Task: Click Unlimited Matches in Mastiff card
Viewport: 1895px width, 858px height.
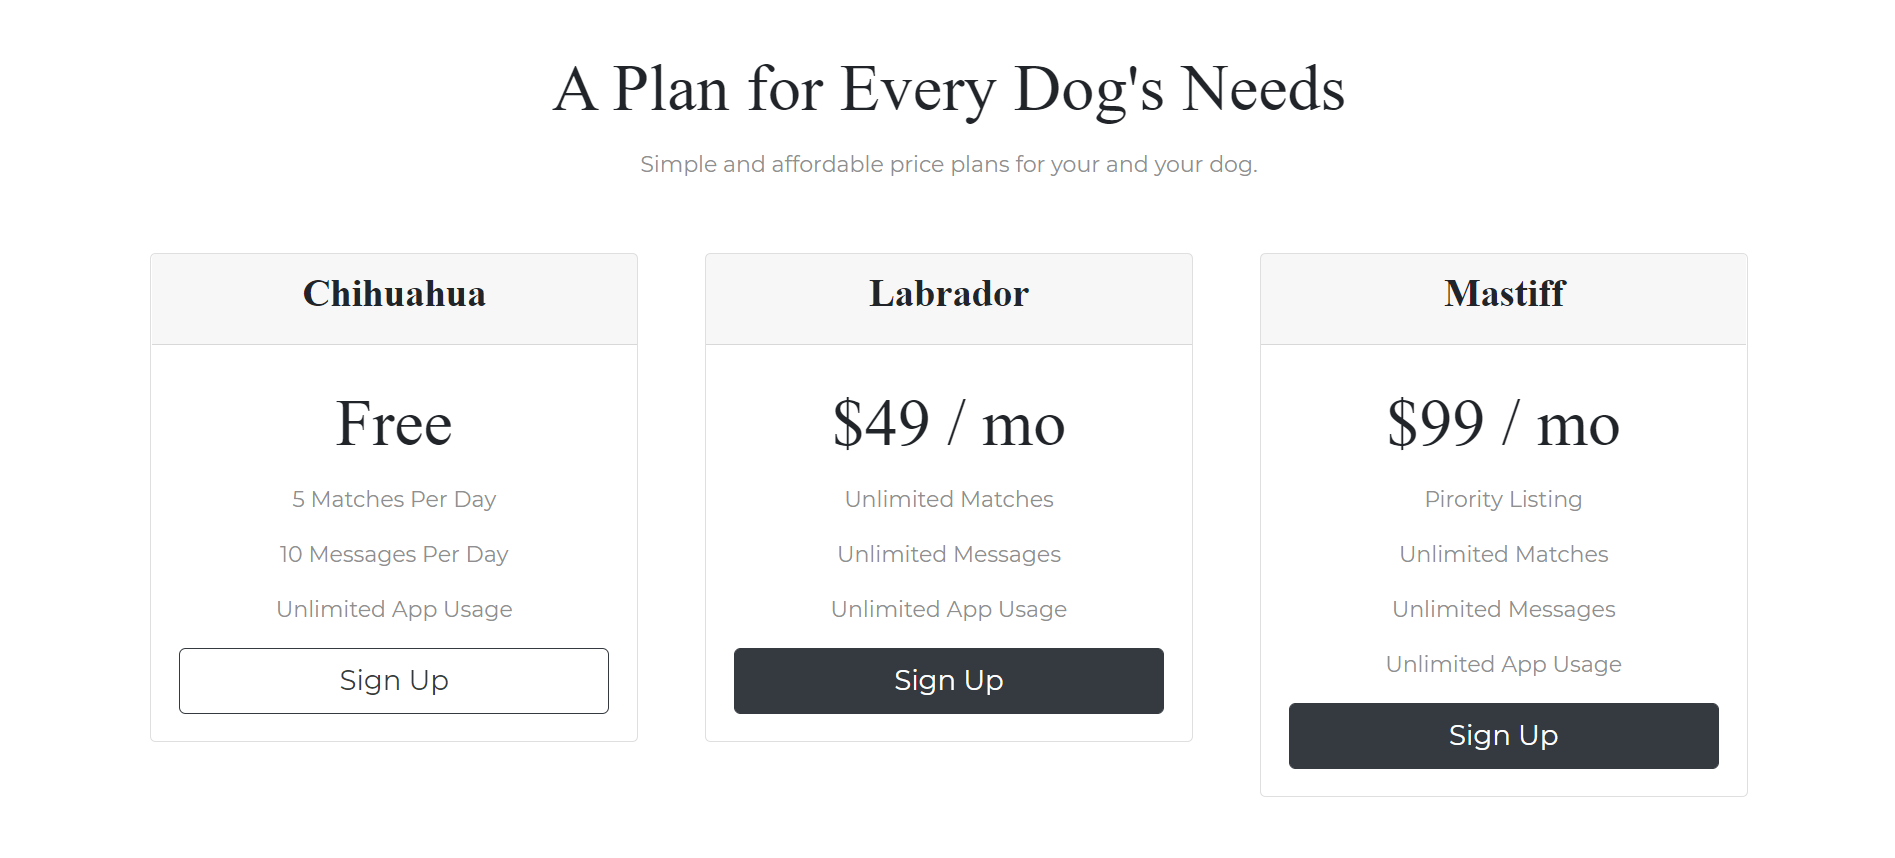Action: tap(1504, 554)
